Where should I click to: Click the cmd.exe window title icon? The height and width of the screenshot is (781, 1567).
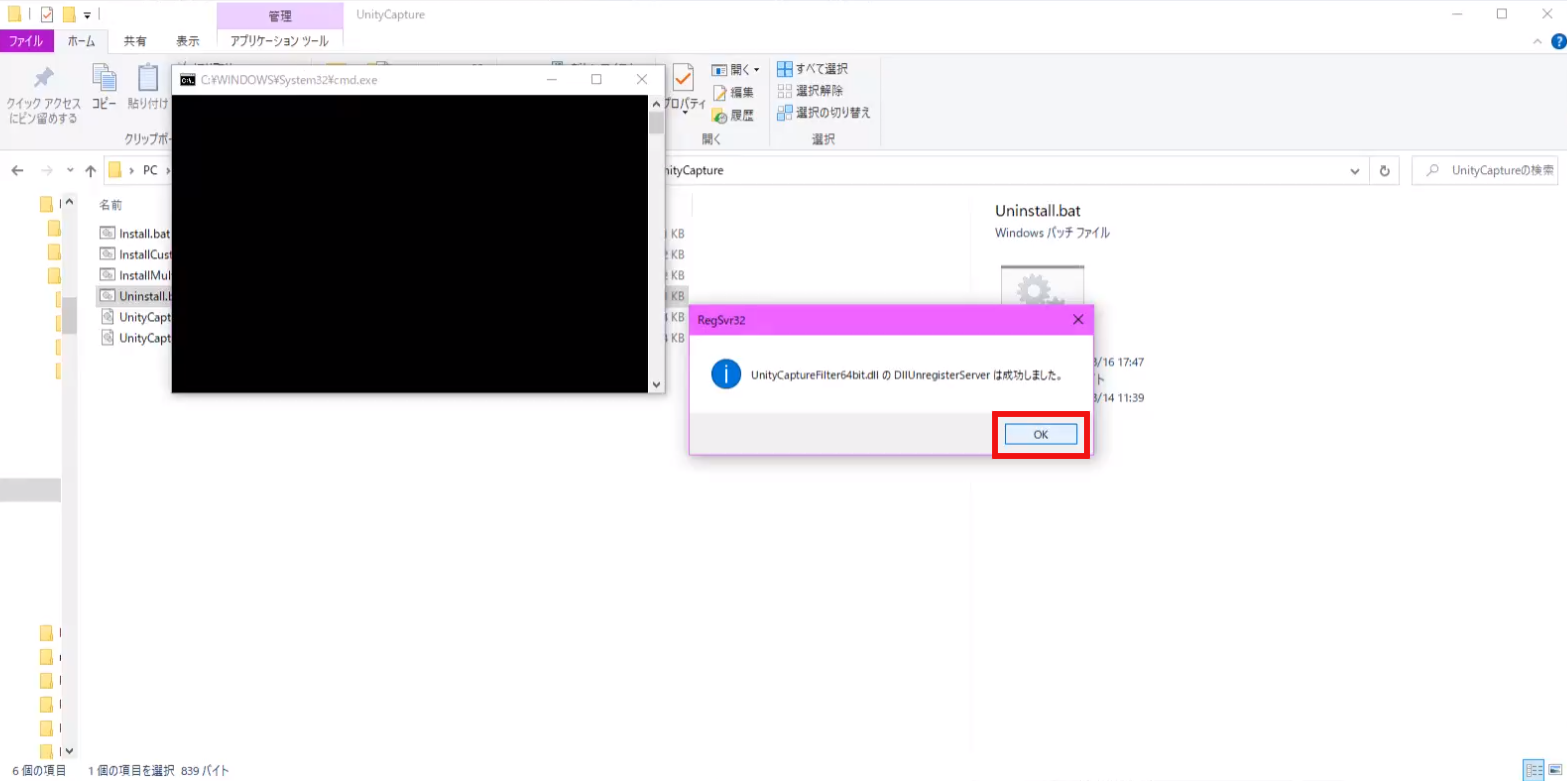tap(187, 79)
